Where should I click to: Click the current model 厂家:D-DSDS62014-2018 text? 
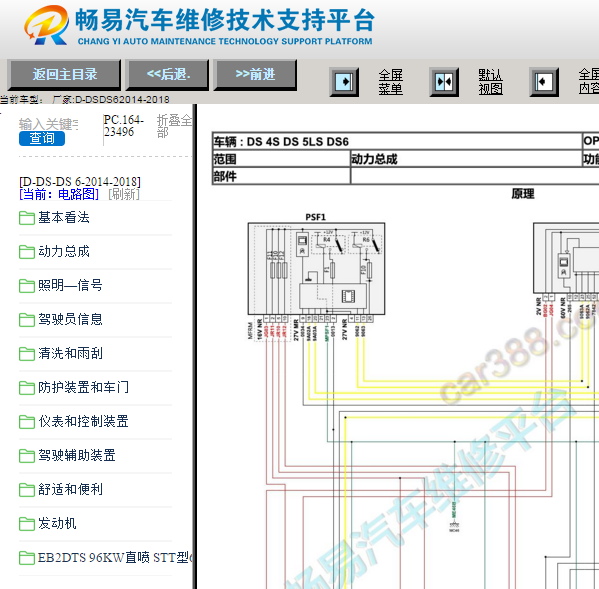tap(111, 100)
